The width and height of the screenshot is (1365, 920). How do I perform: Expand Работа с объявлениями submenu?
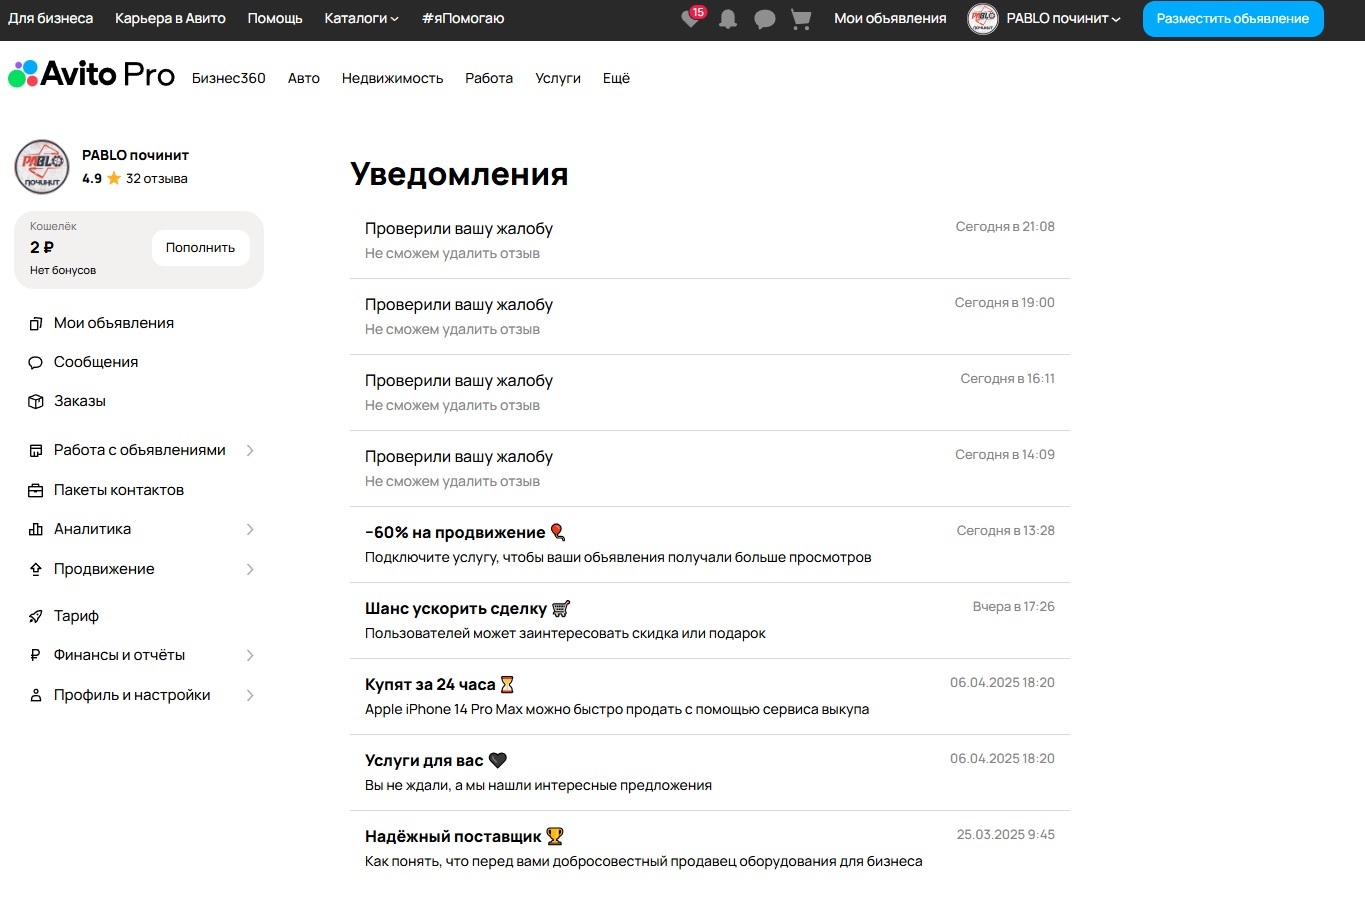140,450
